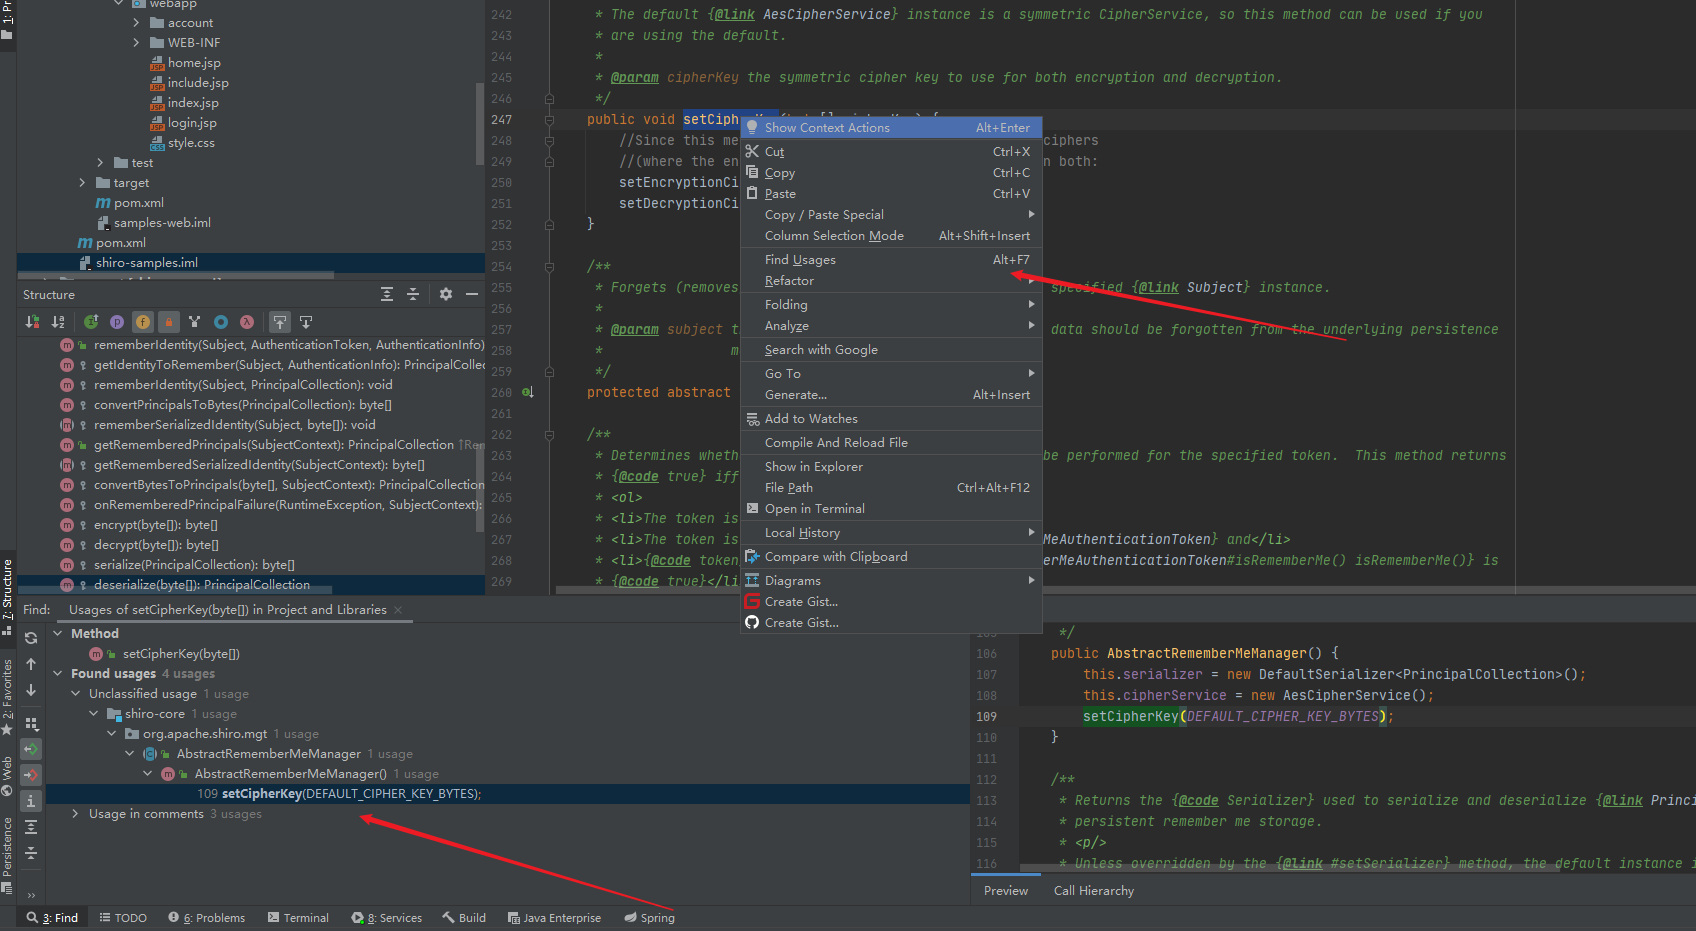Open the Build tool window
This screenshot has width=1696, height=931.
(x=464, y=918)
